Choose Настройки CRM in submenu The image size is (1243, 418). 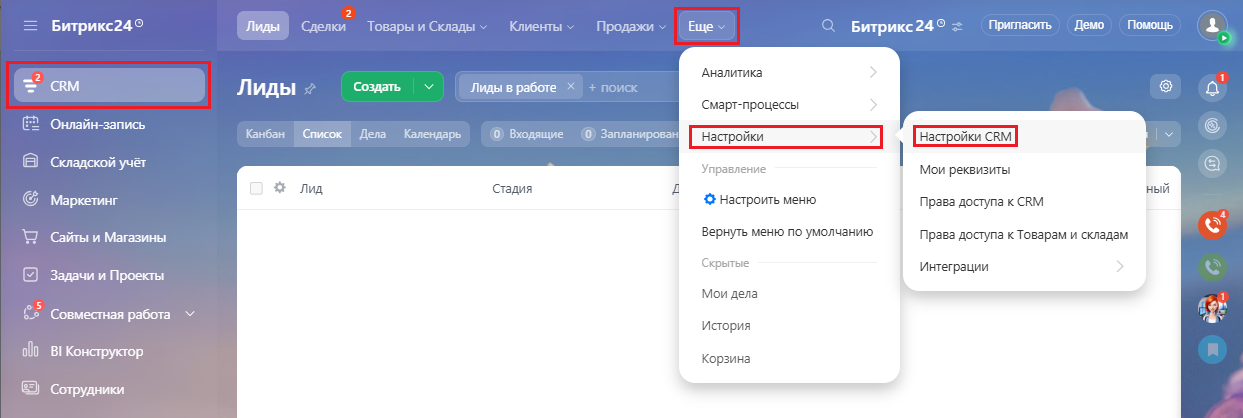(967, 135)
